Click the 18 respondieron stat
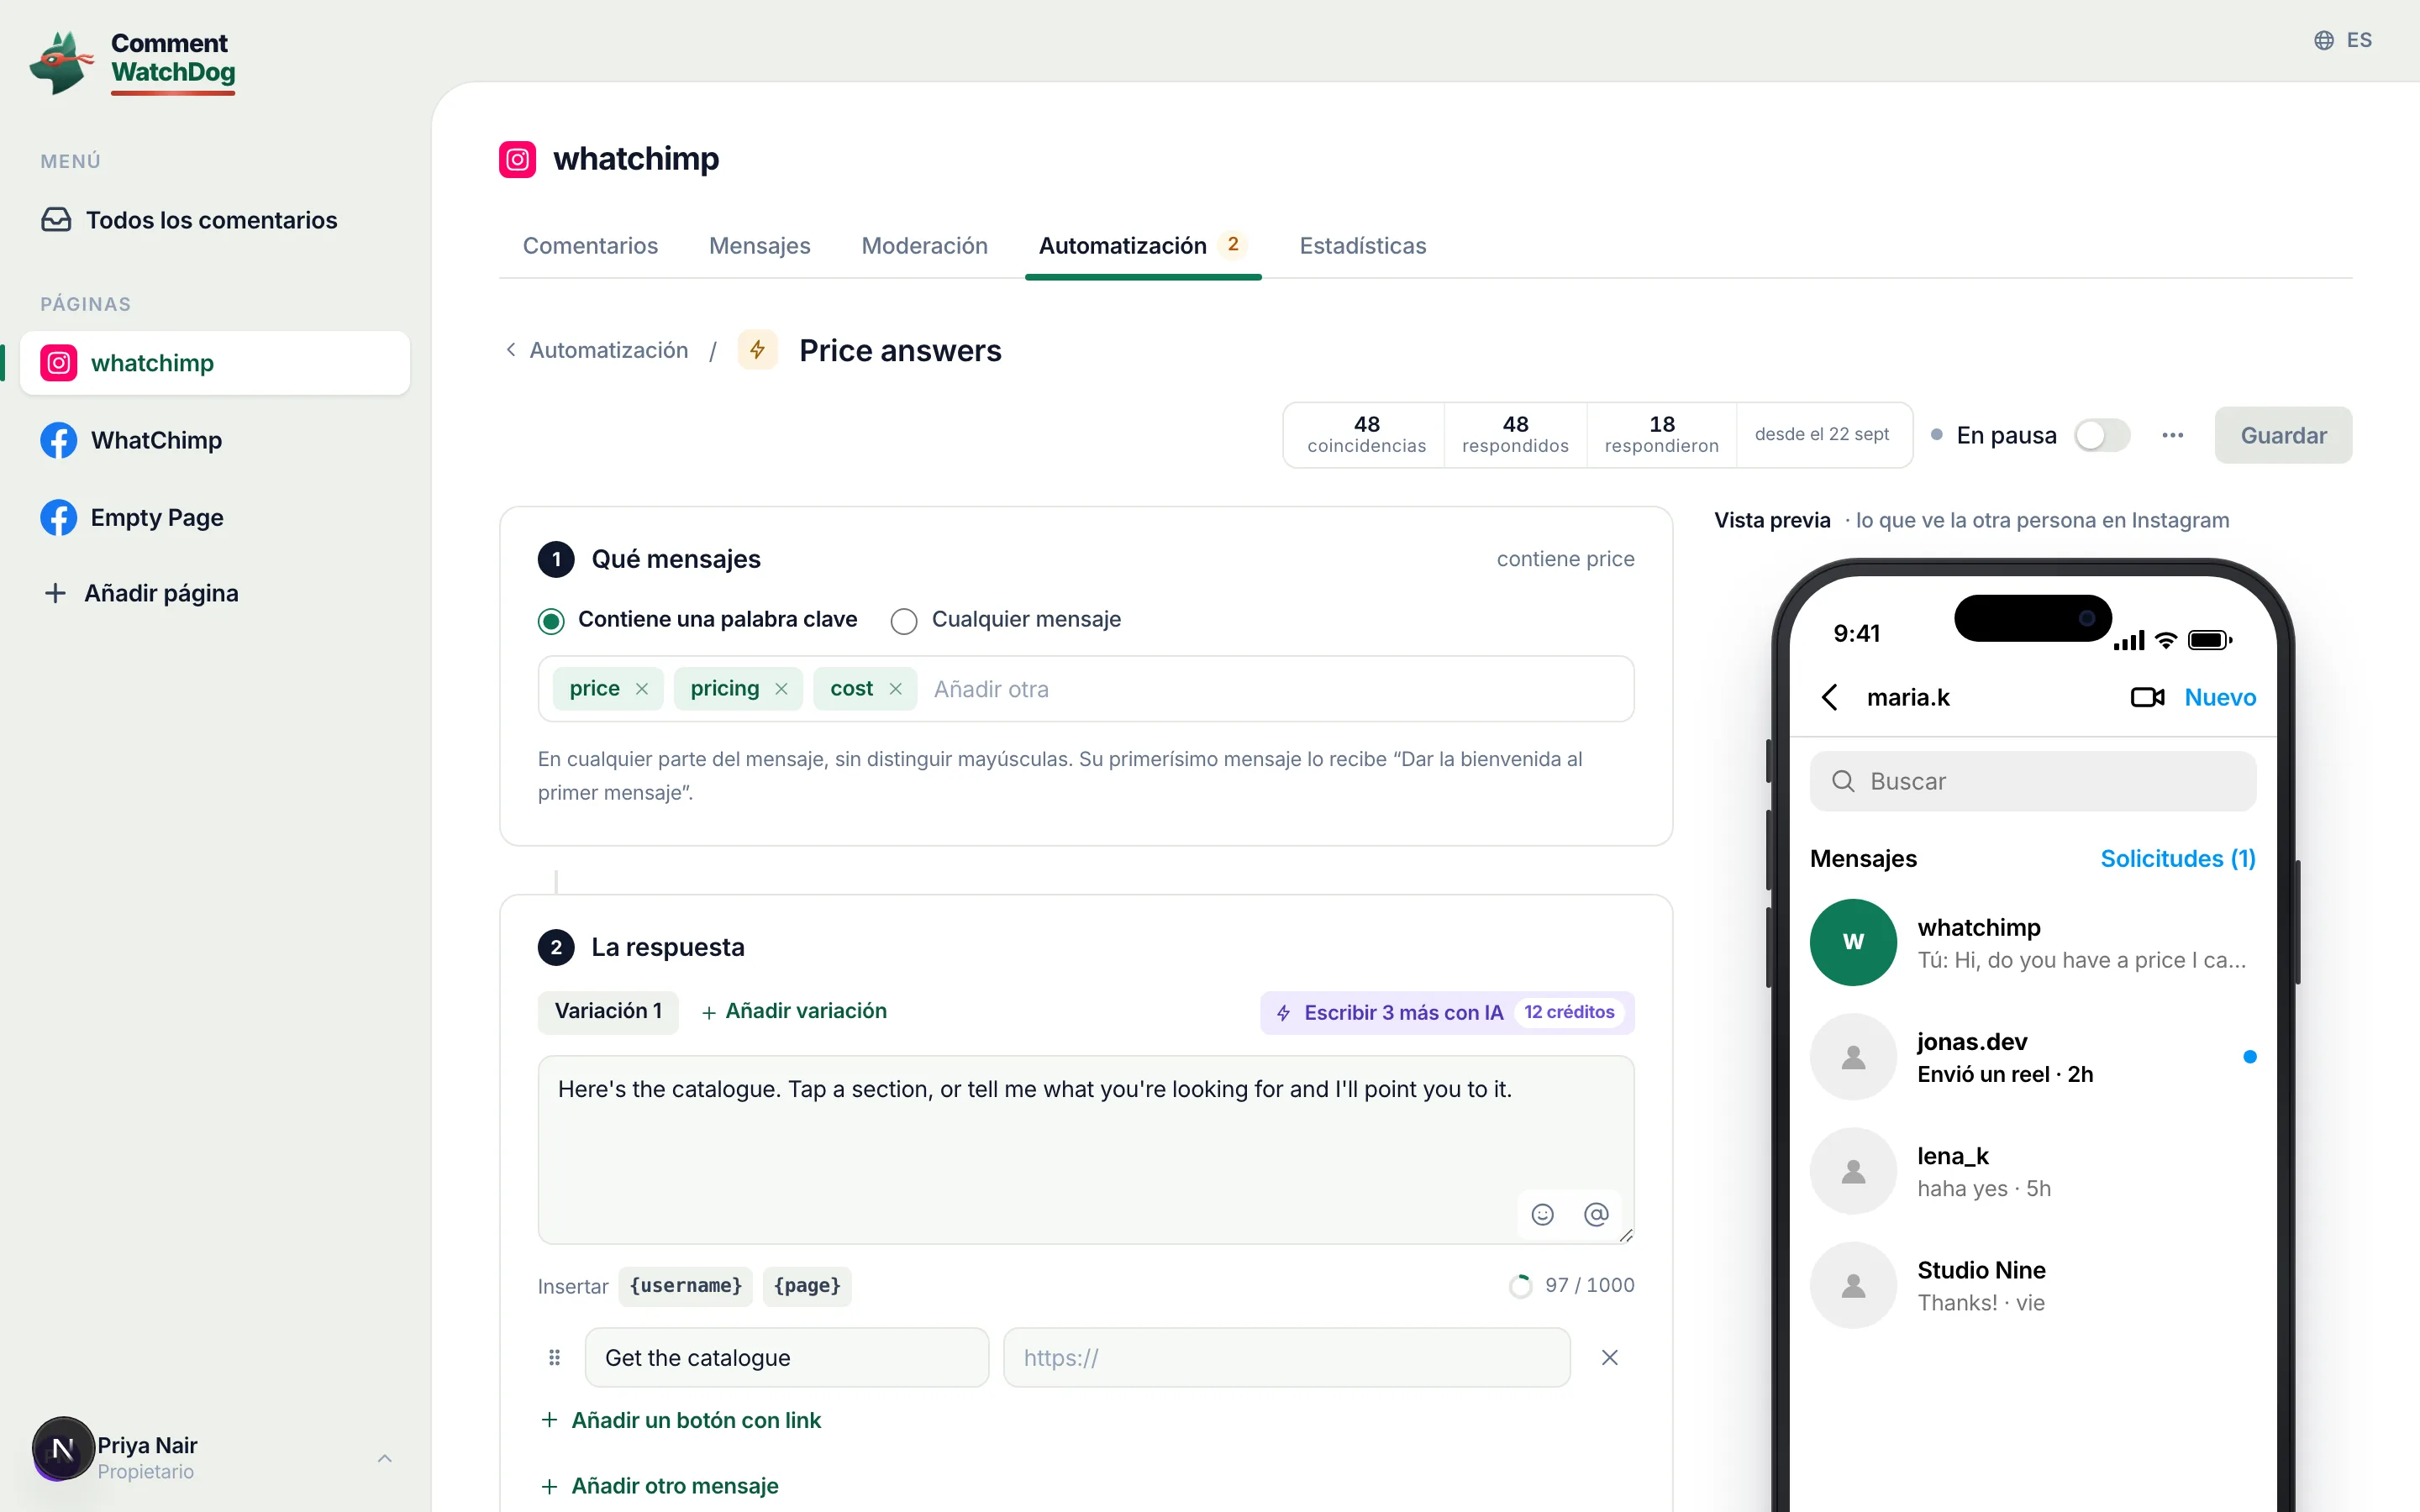 pos(1661,435)
